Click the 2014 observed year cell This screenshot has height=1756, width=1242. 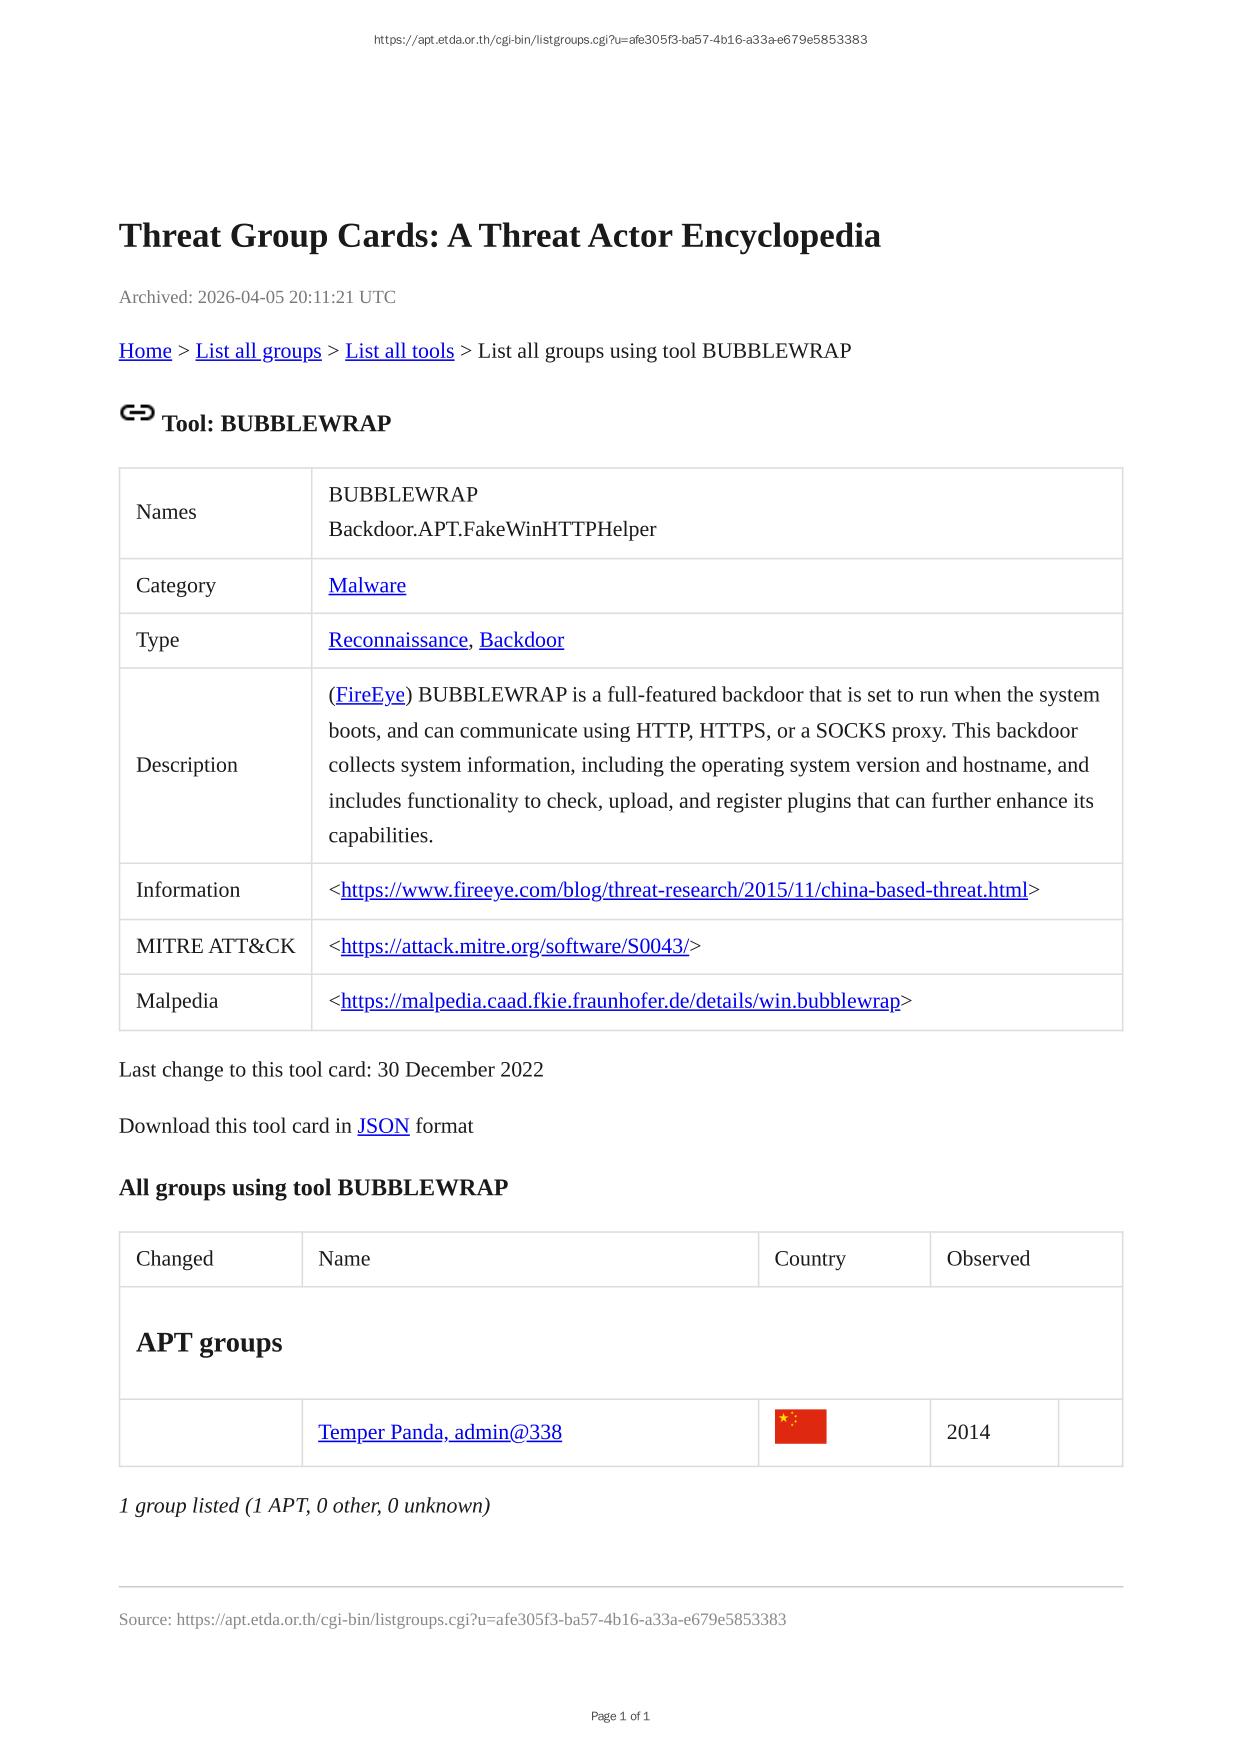968,1432
